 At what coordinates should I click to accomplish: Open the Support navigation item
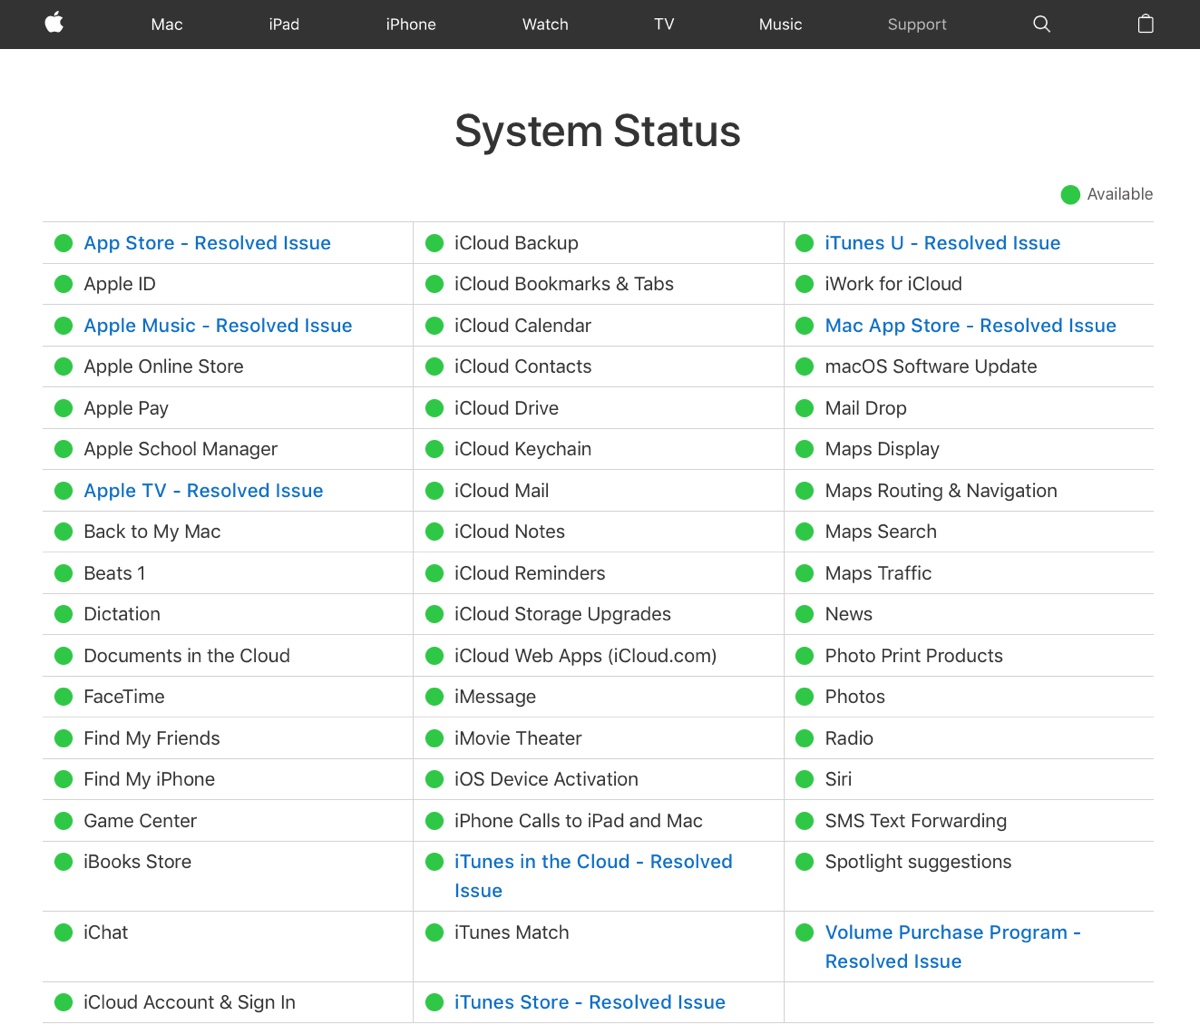point(917,24)
